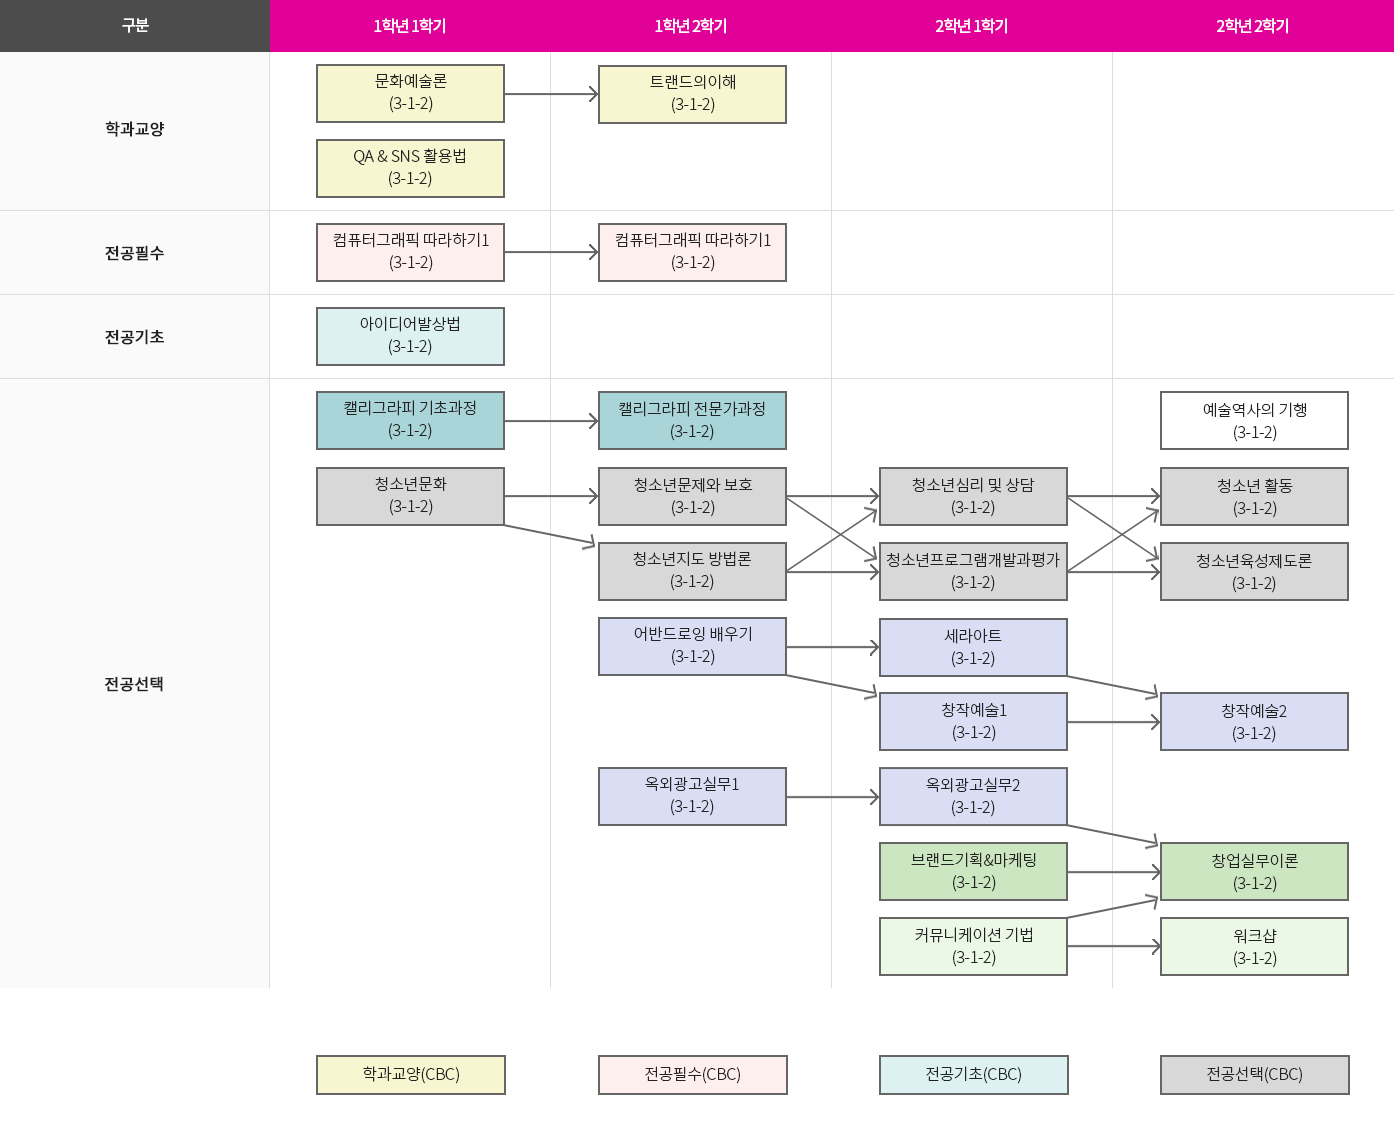Open the 문화예술론 course box
Viewport: 1394px width, 1132px height.
coord(410,94)
